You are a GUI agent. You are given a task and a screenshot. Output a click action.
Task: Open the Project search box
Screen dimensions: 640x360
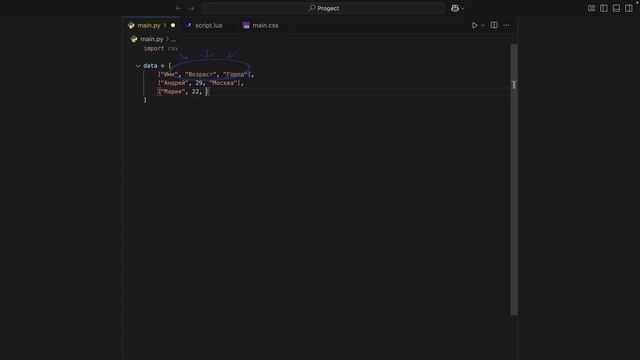[x=323, y=8]
